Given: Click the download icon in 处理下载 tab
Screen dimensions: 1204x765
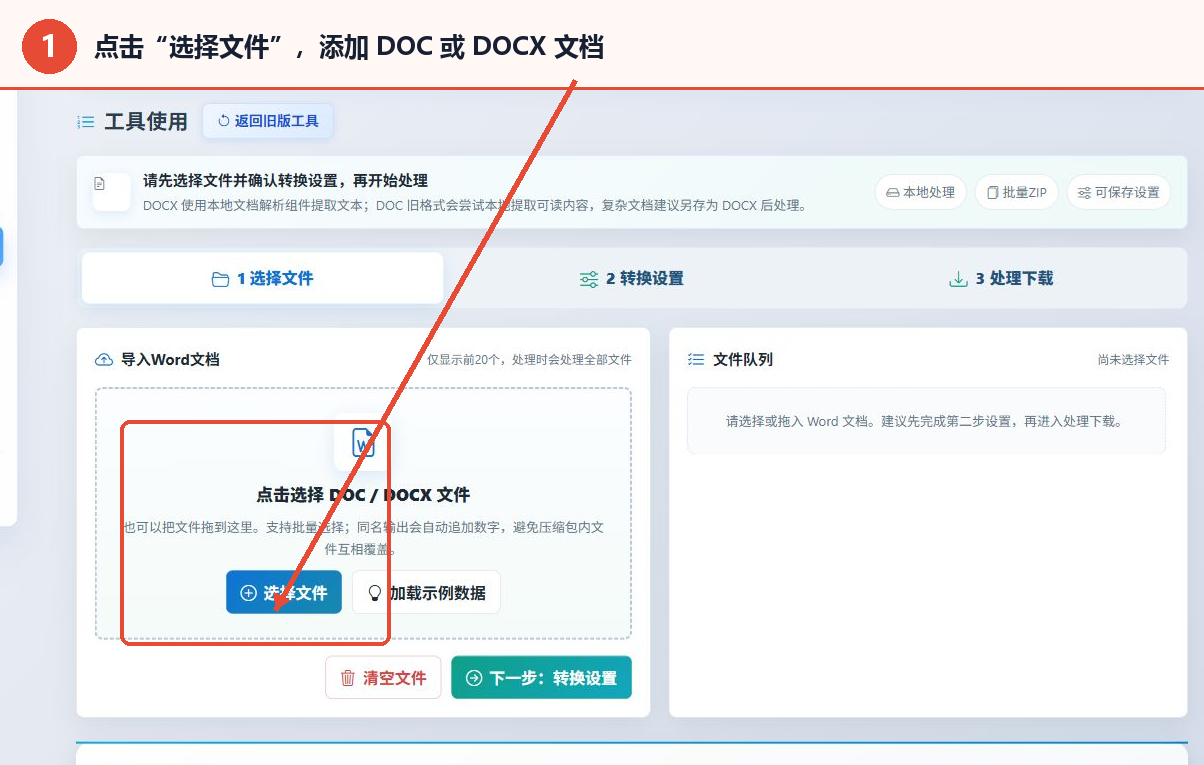Looking at the screenshot, I should (958, 279).
